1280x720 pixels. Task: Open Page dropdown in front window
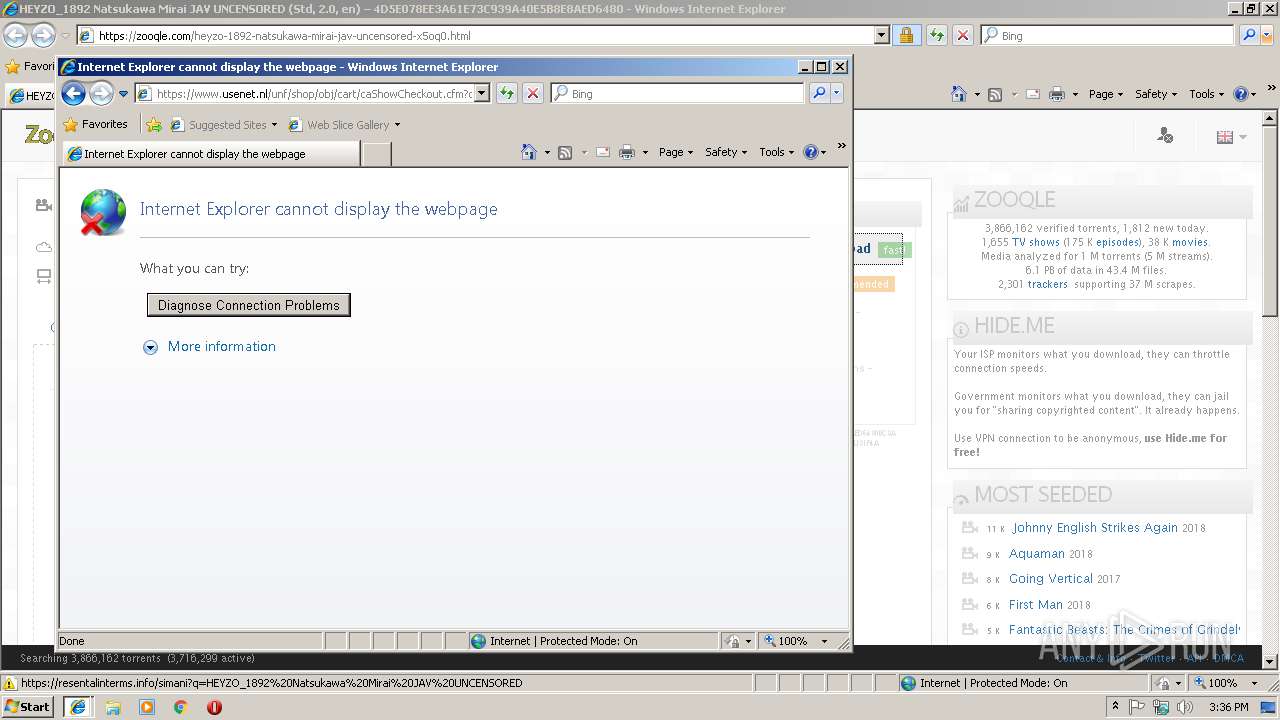pos(675,152)
